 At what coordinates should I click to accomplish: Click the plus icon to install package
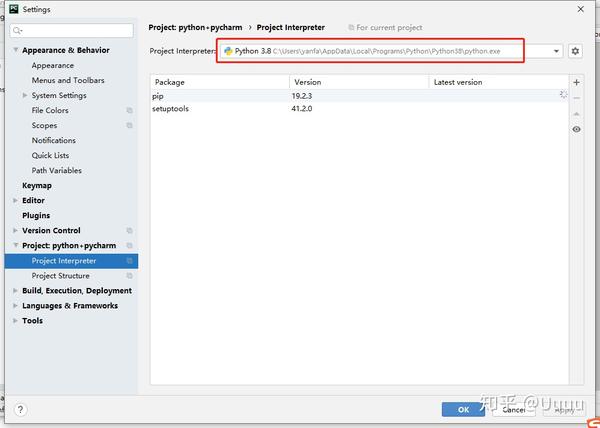coord(576,82)
